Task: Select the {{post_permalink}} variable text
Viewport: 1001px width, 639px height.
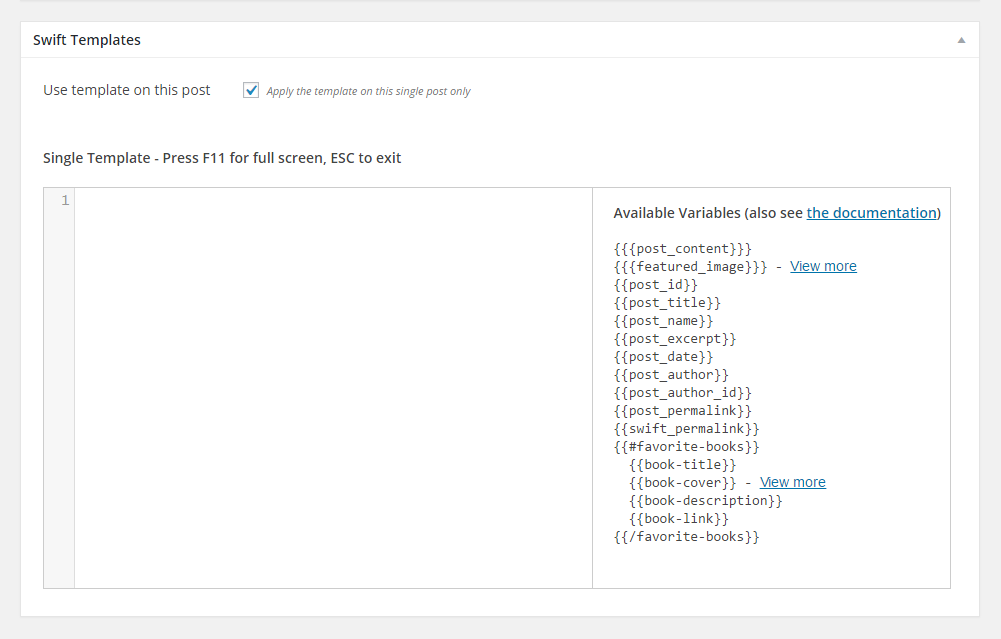Action: click(x=682, y=410)
